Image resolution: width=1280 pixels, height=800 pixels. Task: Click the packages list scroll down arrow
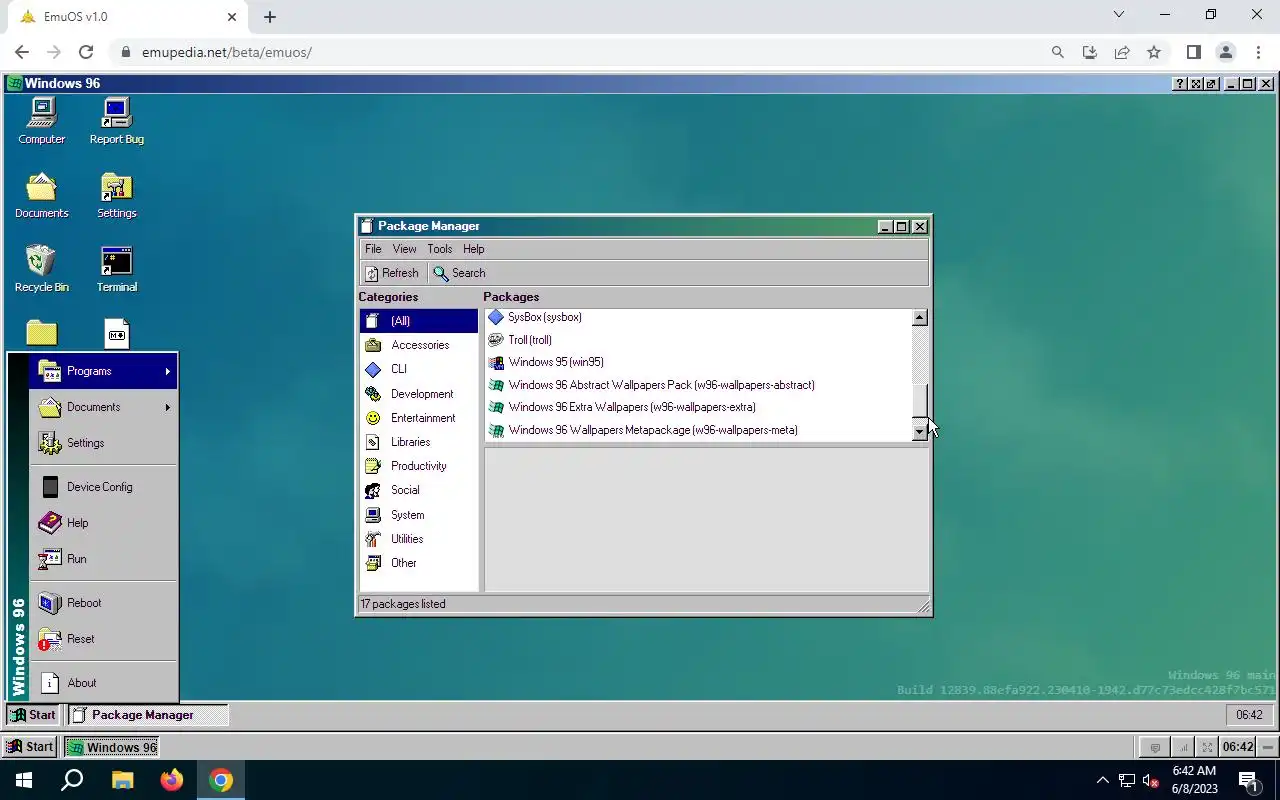pos(920,432)
